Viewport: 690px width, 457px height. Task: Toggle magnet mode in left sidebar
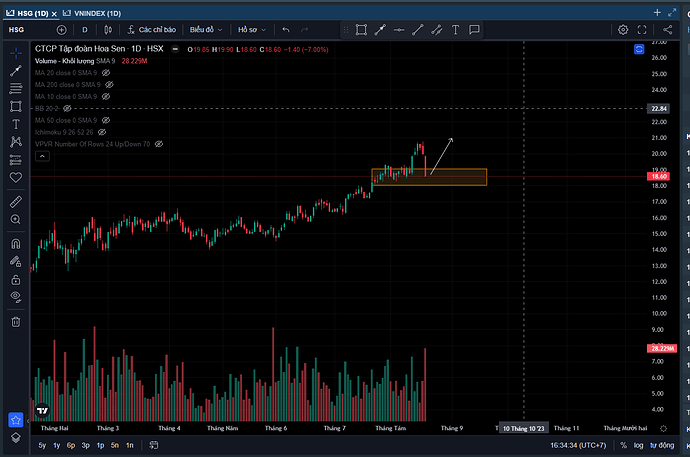click(x=16, y=244)
